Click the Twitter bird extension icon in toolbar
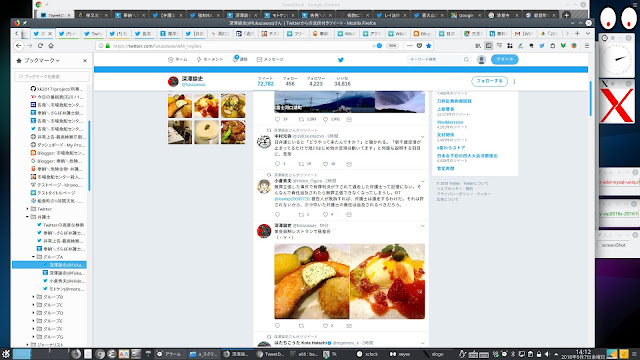640x360 pixels. (542, 46)
